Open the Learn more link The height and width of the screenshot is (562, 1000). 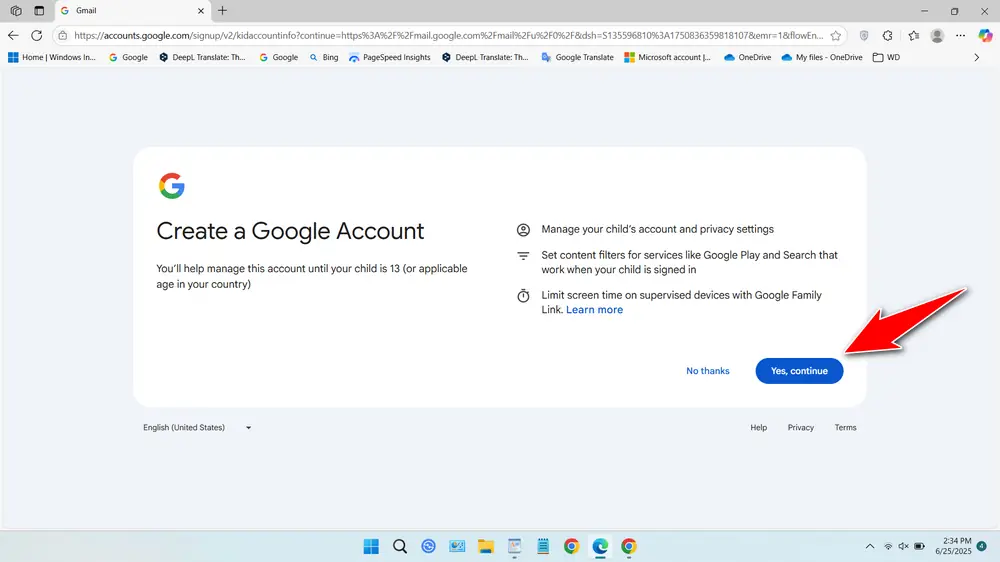click(x=594, y=309)
